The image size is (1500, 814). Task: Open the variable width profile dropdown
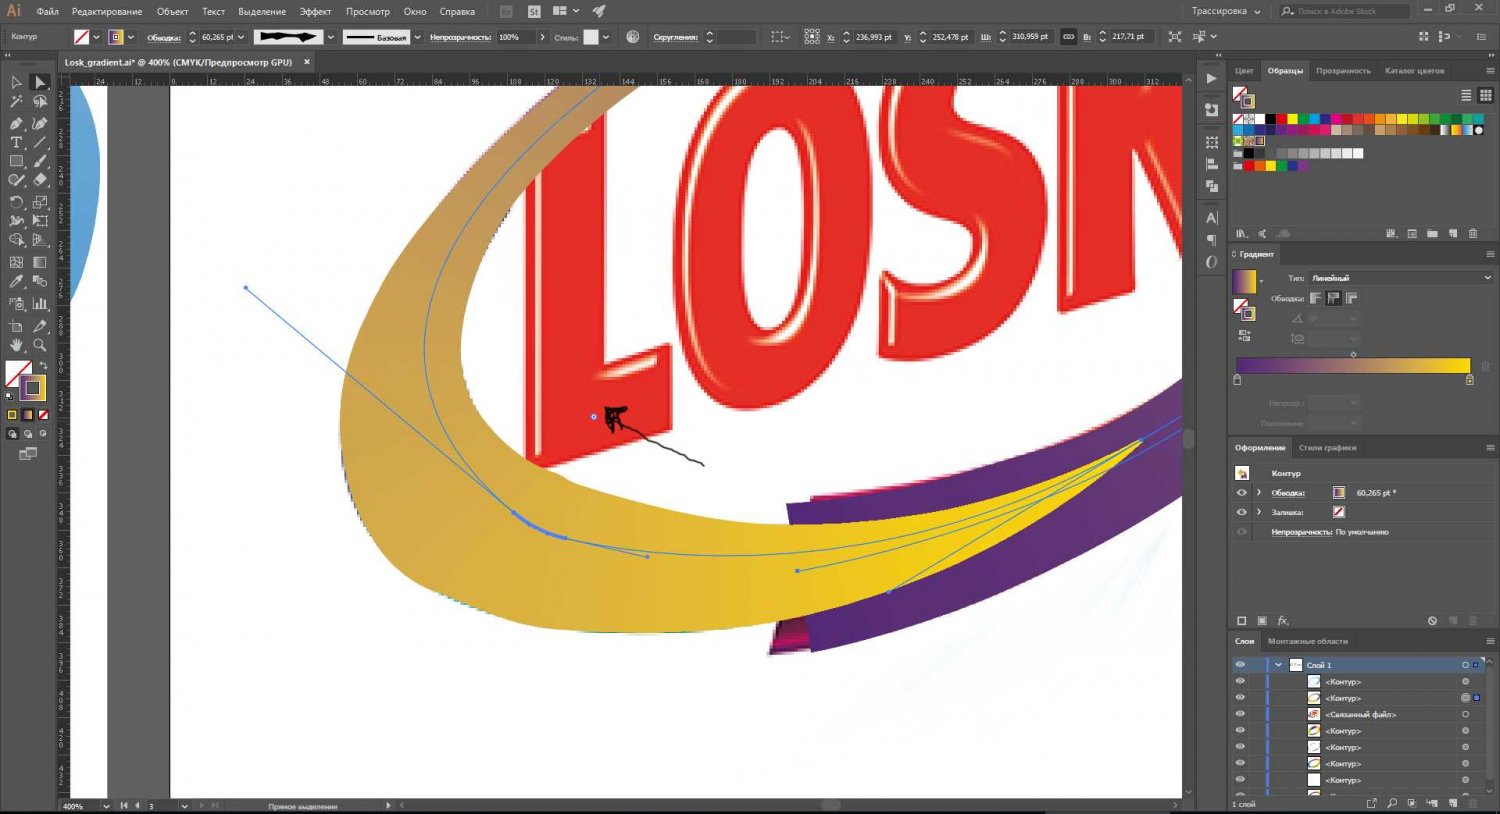(330, 37)
